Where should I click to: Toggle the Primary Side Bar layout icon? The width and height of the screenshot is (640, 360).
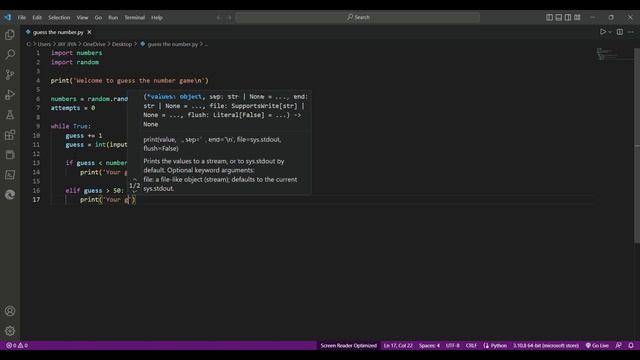(549, 17)
